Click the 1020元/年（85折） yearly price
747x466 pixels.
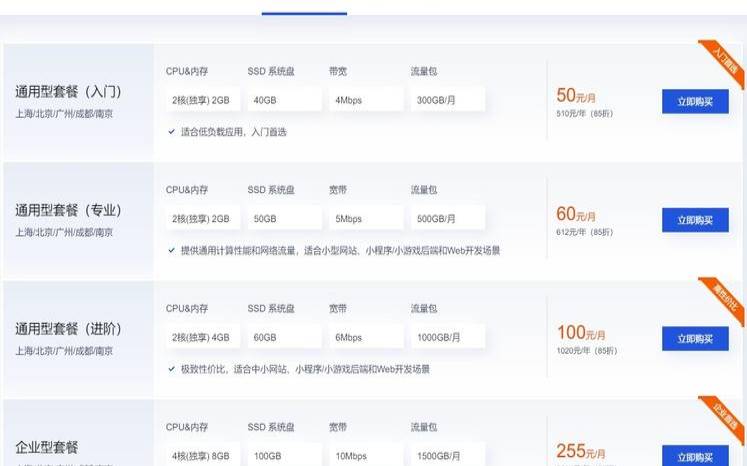point(587,351)
